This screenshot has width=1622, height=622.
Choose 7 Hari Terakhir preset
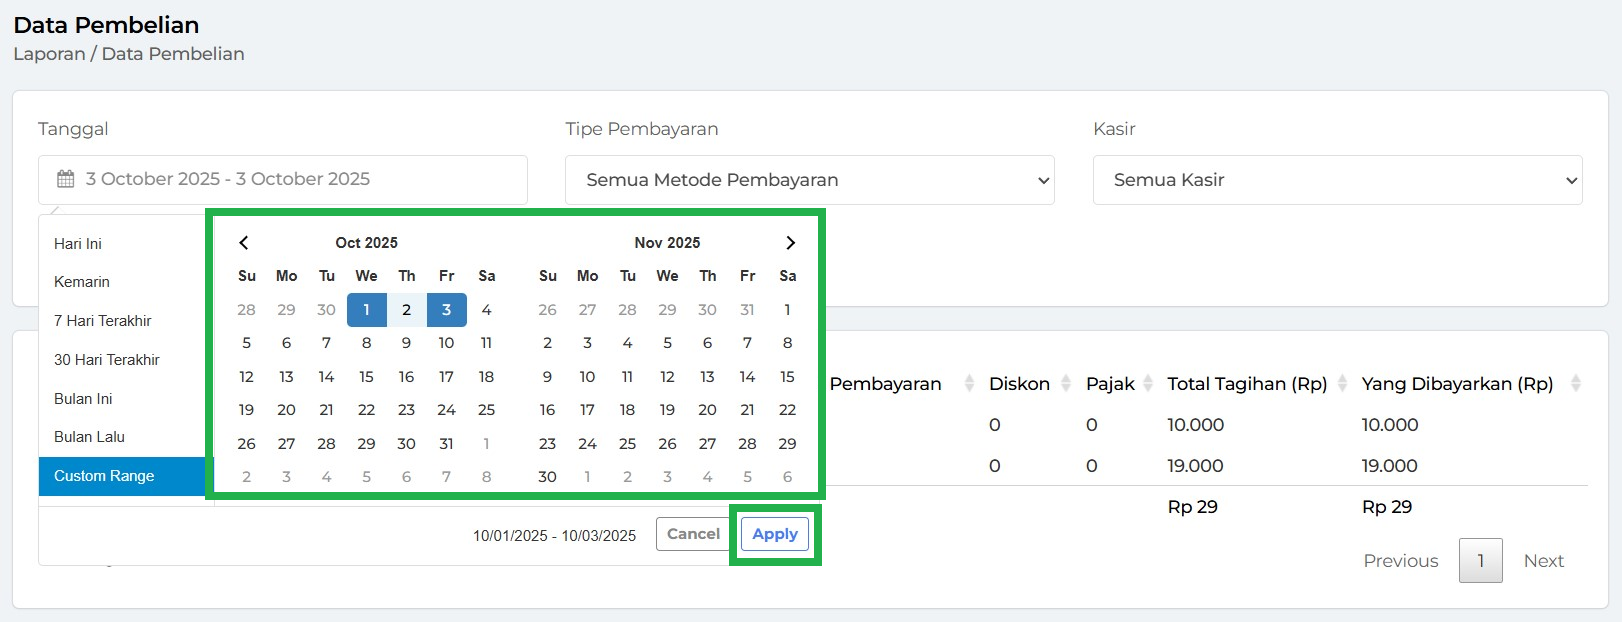click(x=103, y=321)
